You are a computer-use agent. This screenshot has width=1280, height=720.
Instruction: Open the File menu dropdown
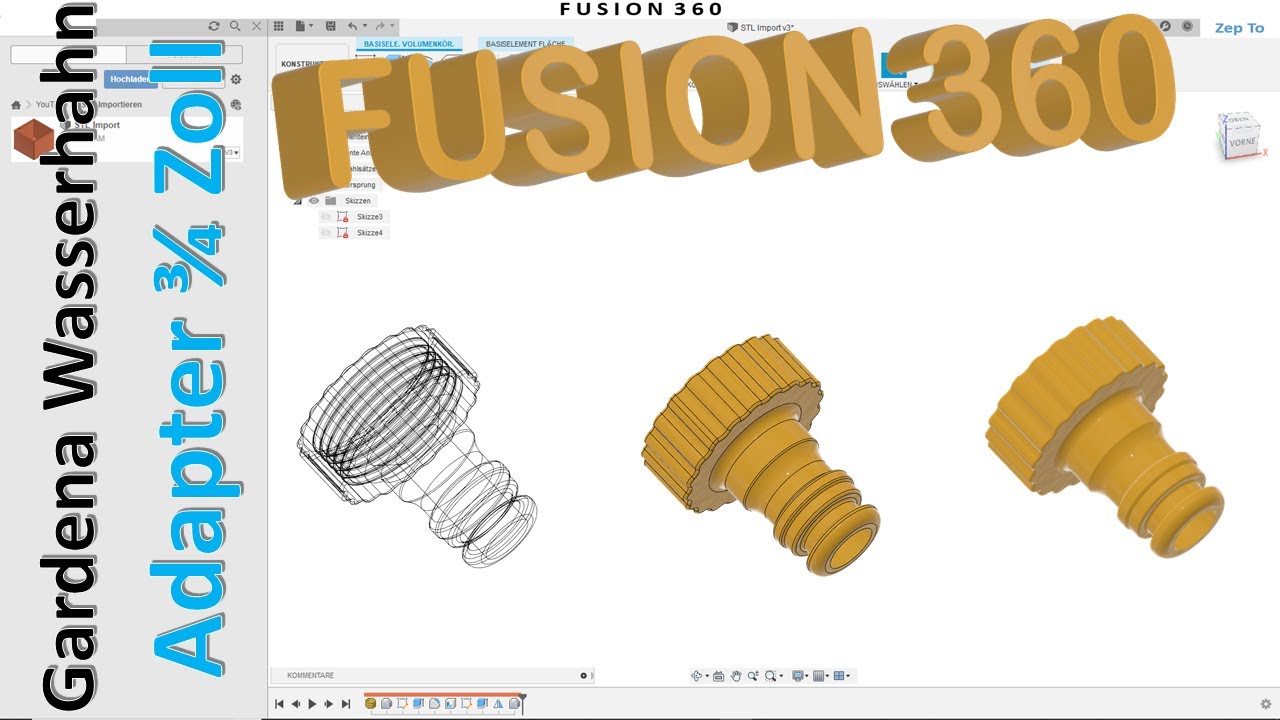304,26
